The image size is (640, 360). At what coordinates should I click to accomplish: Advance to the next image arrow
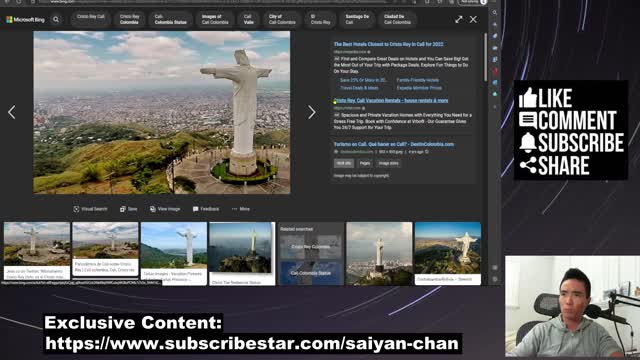(x=312, y=112)
